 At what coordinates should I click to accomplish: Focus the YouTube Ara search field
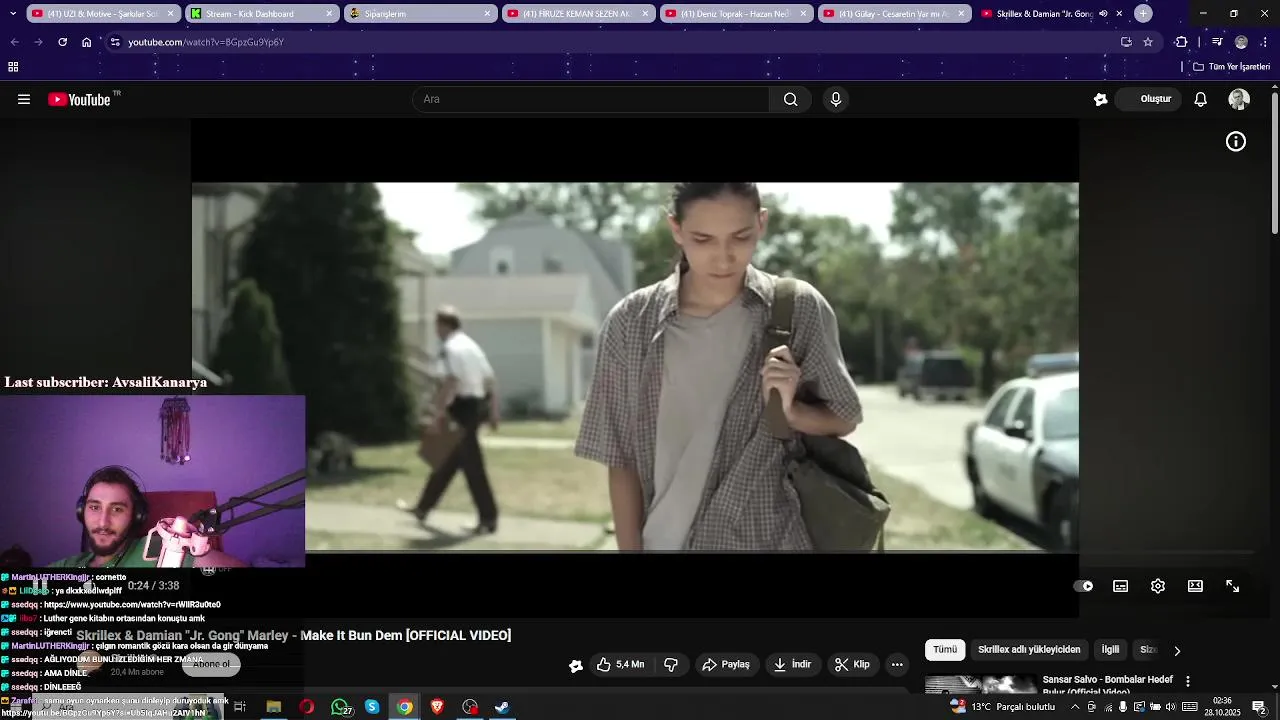[590, 99]
